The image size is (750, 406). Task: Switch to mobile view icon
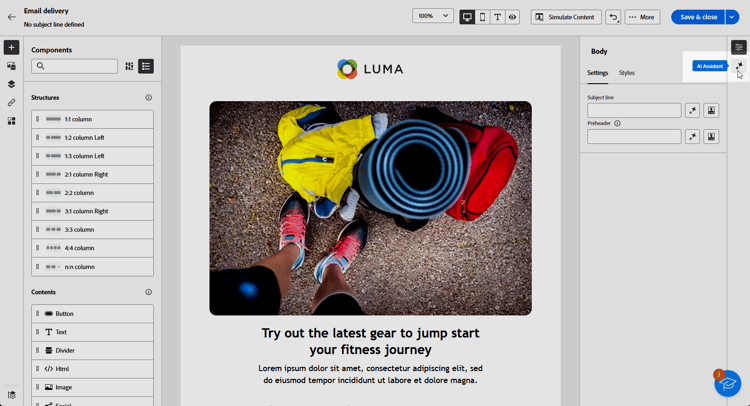click(x=482, y=17)
